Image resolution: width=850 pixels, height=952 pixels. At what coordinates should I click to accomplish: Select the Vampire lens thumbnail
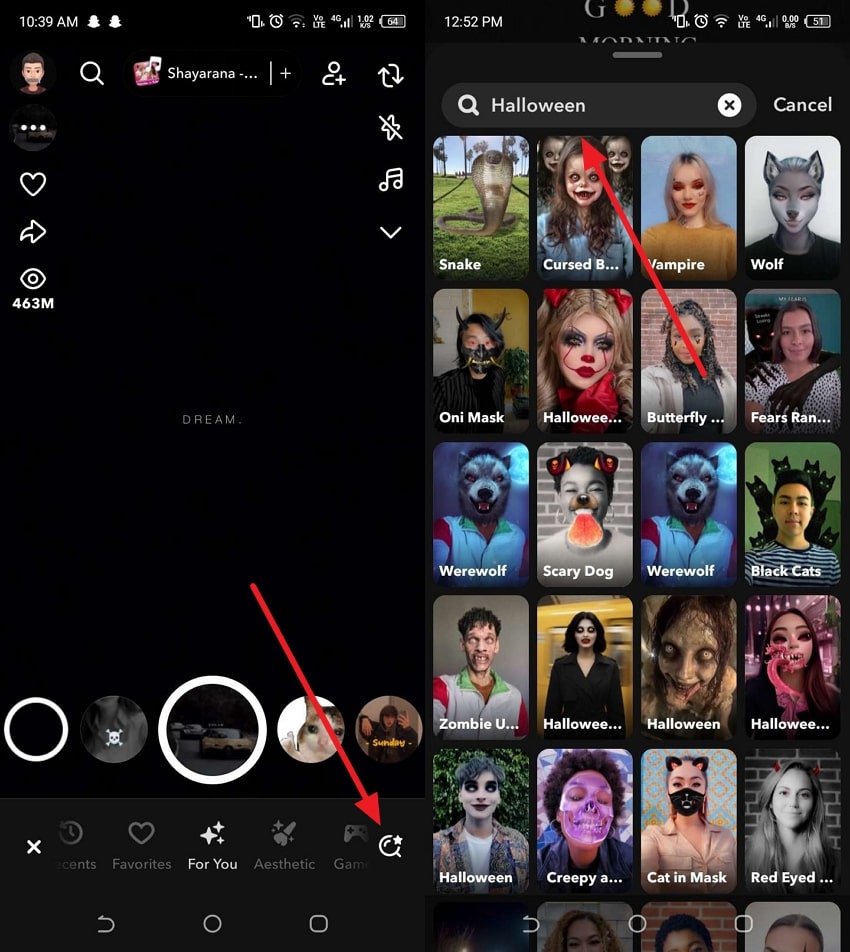[x=688, y=206]
